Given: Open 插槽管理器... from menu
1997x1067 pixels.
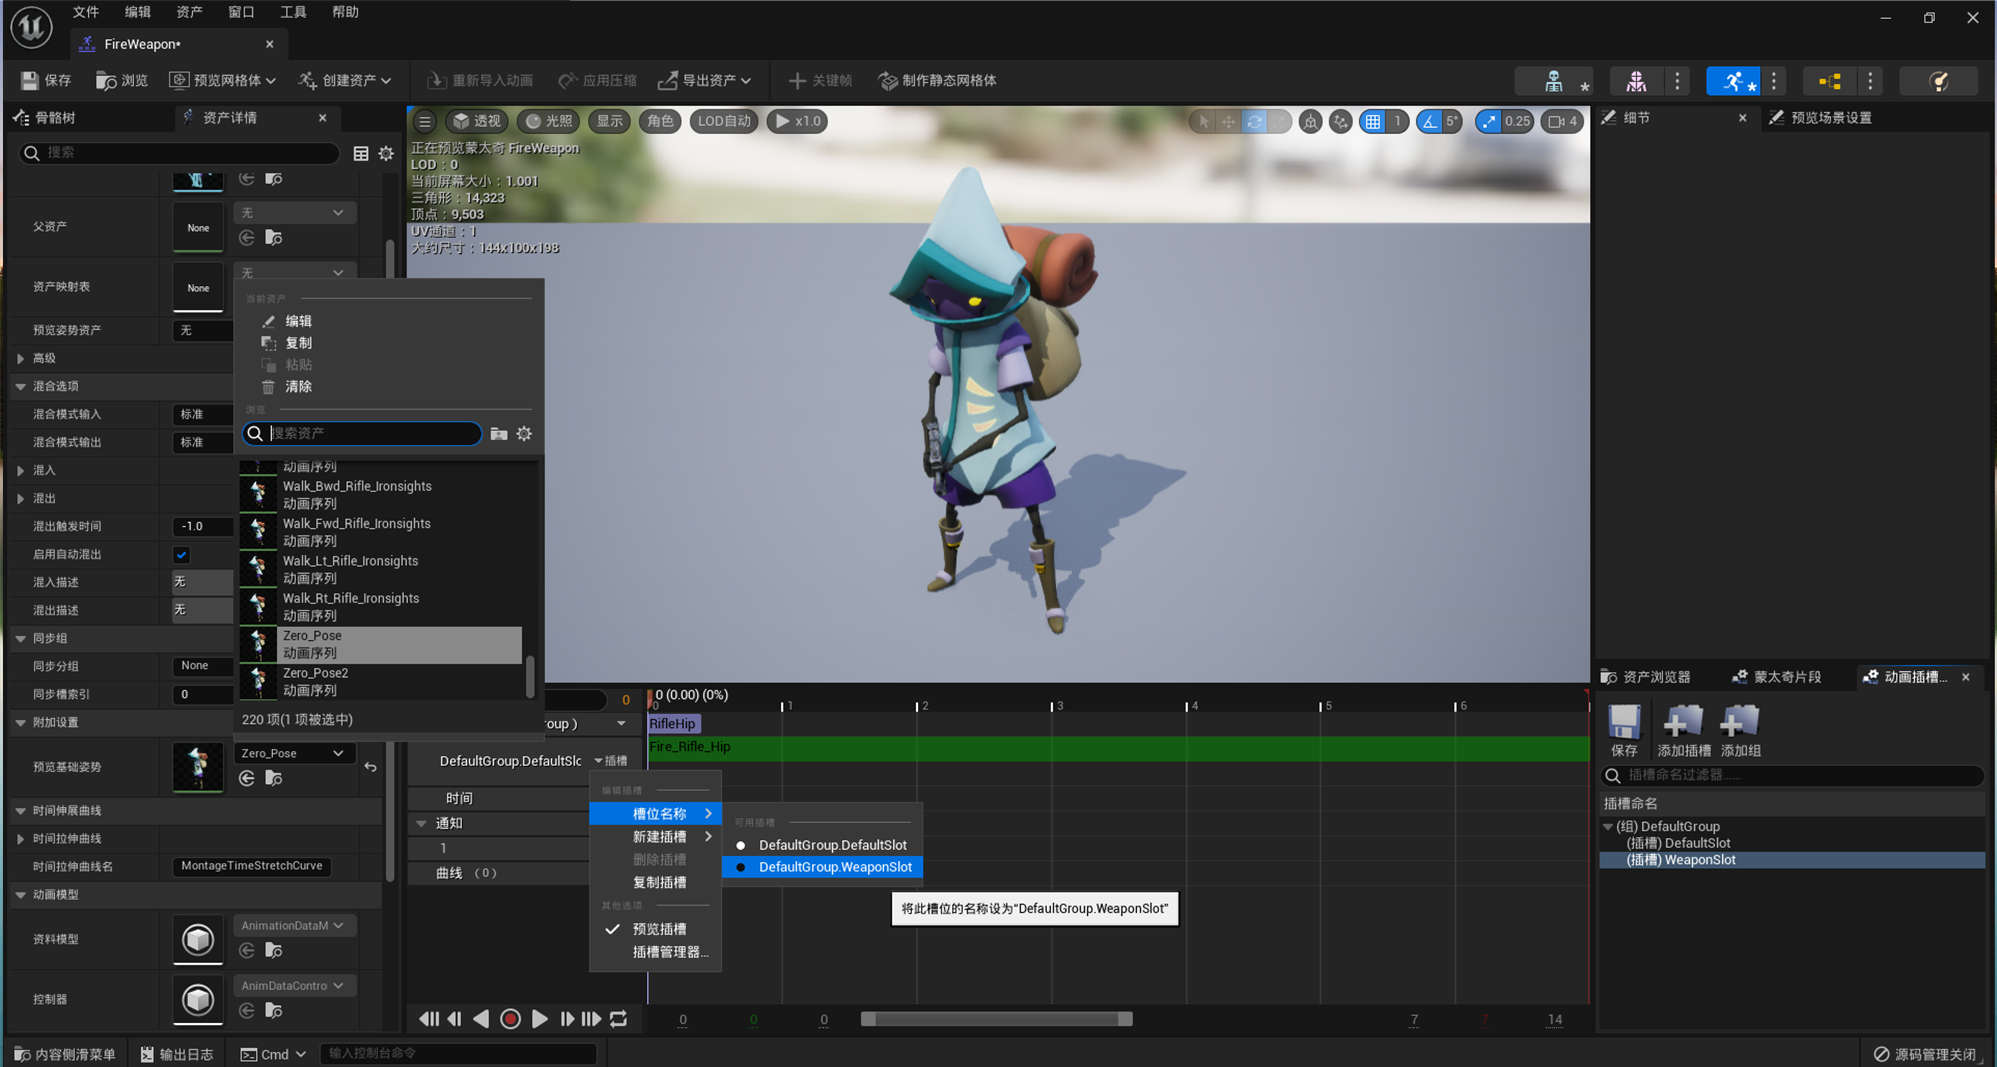Looking at the screenshot, I should pyautogui.click(x=656, y=952).
